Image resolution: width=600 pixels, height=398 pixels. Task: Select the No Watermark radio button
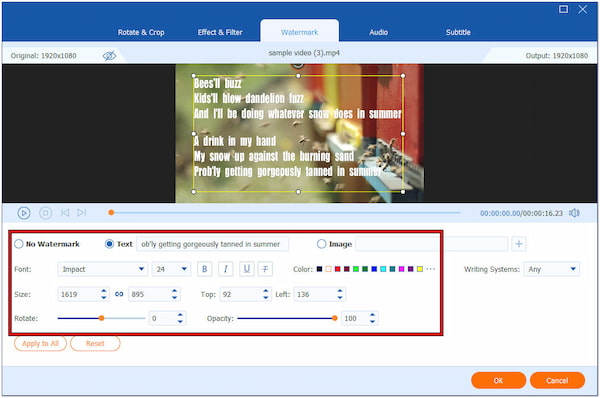(19, 244)
